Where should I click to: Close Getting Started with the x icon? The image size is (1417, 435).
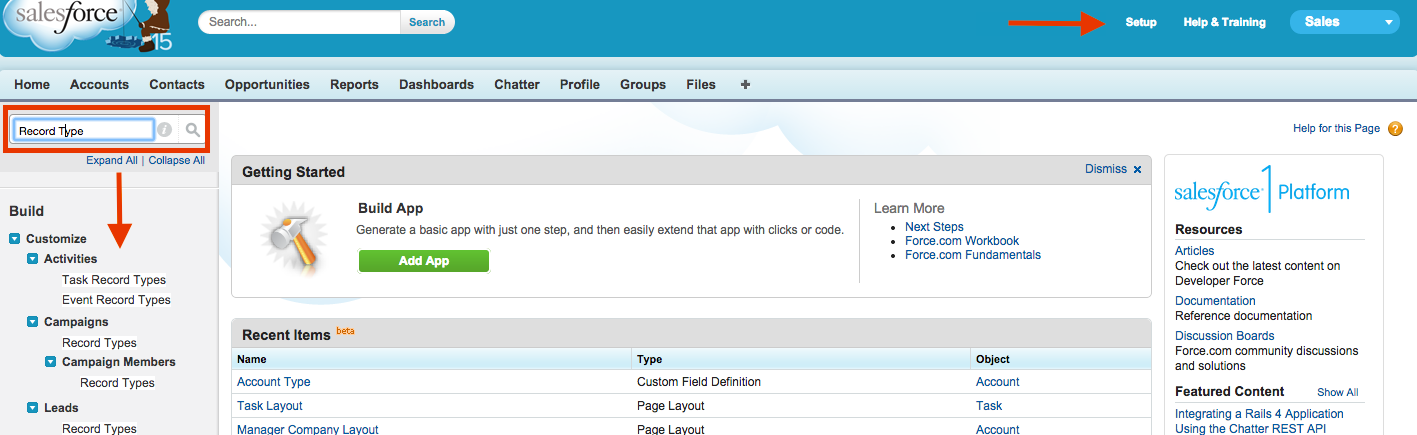(1137, 170)
